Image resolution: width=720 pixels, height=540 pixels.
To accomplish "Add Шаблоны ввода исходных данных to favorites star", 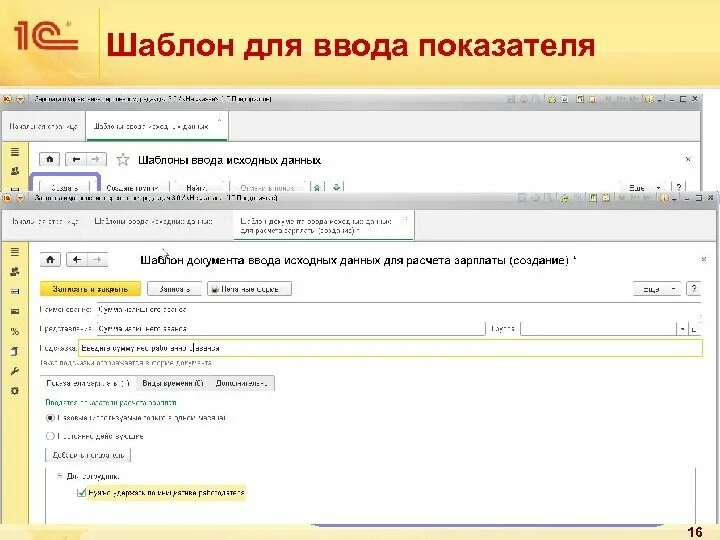I will tap(123, 160).
